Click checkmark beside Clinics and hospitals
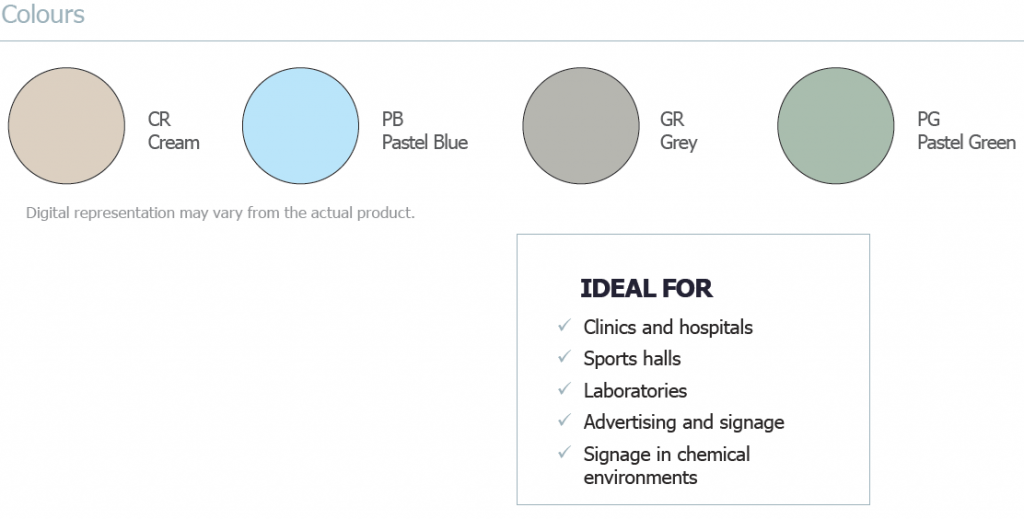The height and width of the screenshot is (519, 1024). (x=564, y=325)
